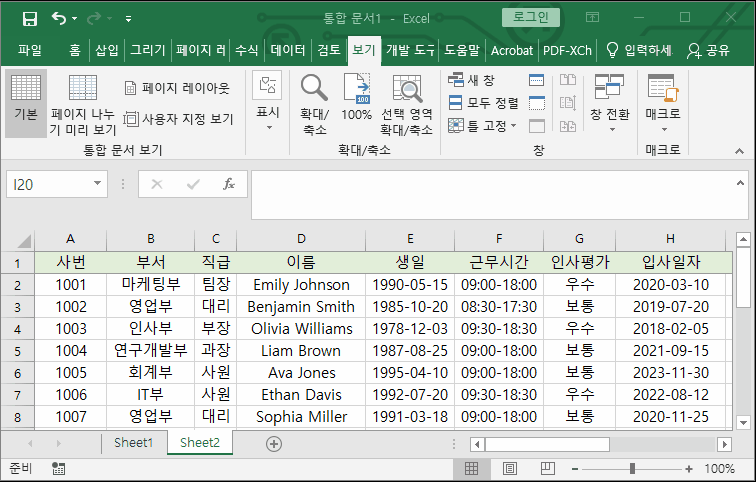Open the undo history dropdown arrow

[75, 19]
